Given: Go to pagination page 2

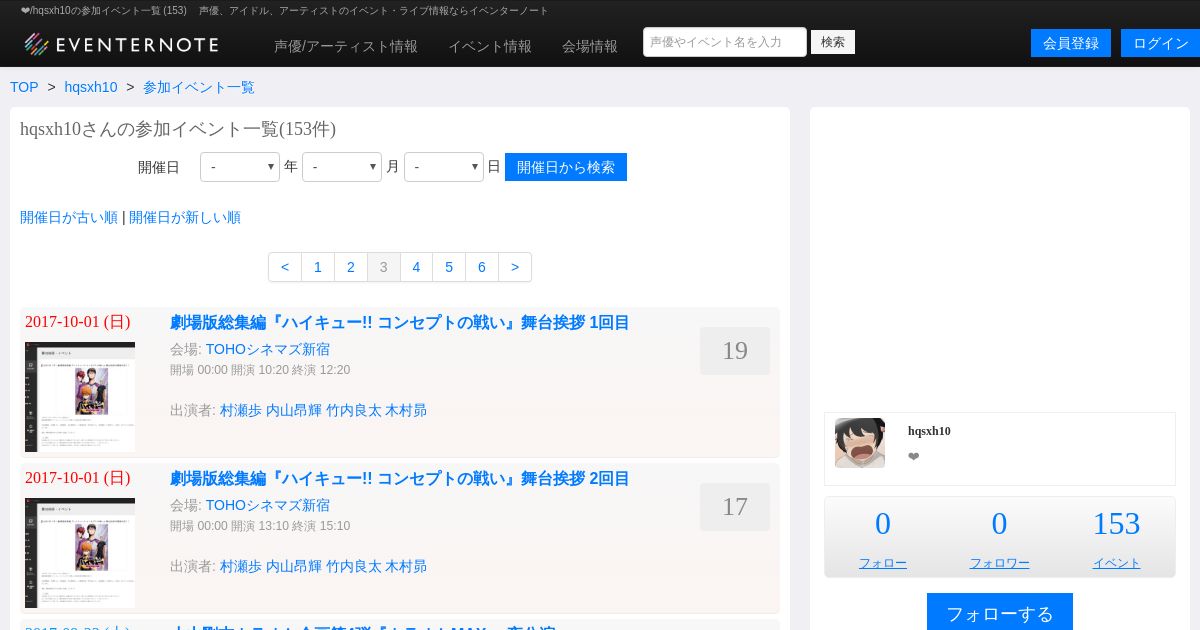Looking at the screenshot, I should pyautogui.click(x=351, y=267).
